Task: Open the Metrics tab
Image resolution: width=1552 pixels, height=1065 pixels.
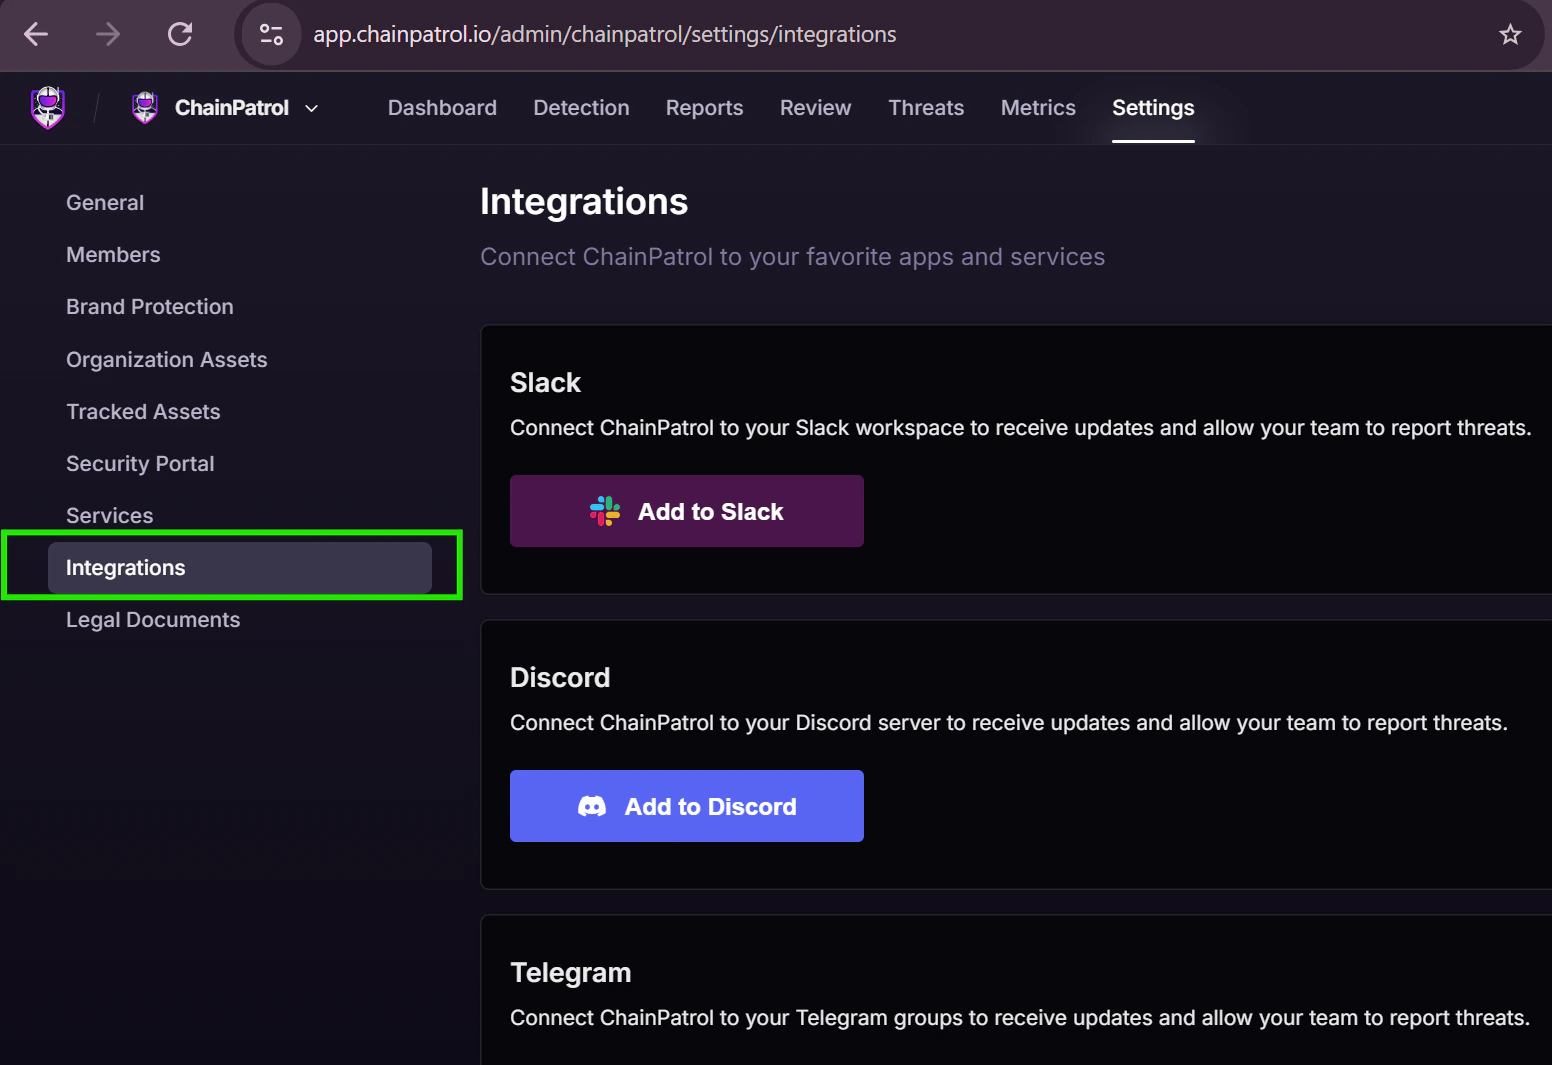Action: (1037, 108)
